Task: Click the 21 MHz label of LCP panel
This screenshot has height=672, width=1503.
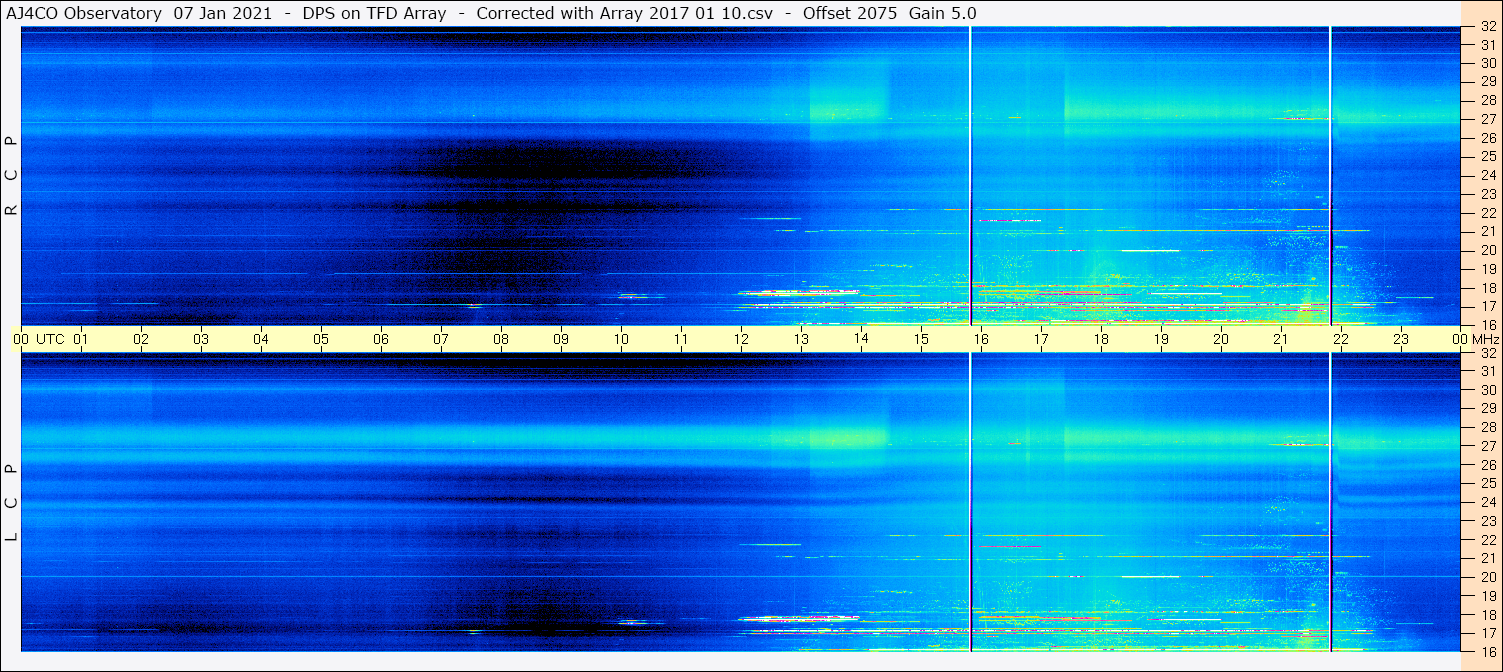Action: click(1487, 559)
